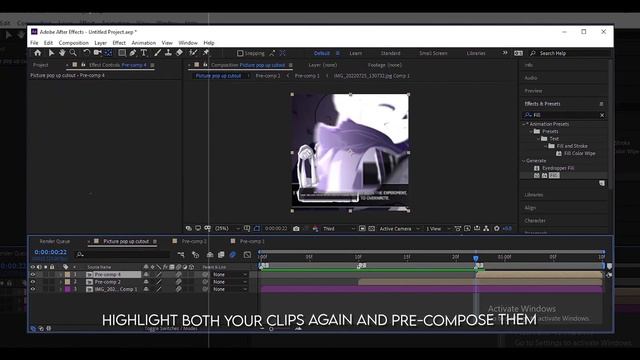Switch to the Small Screen workspace

433,53
